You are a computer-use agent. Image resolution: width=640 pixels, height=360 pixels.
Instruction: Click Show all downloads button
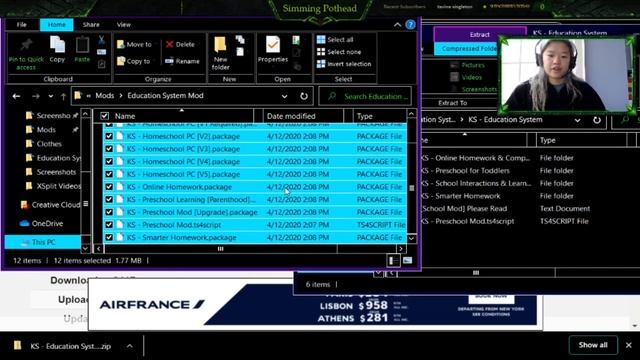[x=593, y=345]
